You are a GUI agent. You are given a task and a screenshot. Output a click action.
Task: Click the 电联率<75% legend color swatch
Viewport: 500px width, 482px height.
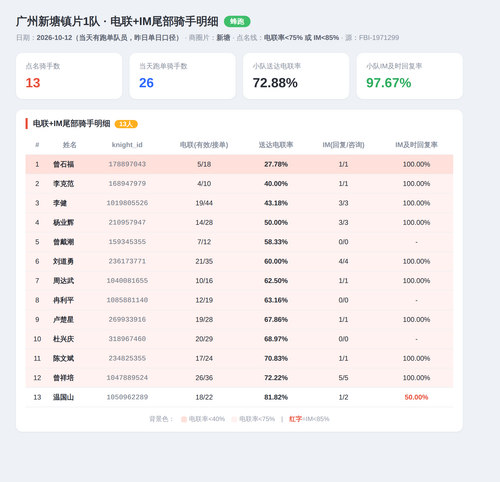234,419
